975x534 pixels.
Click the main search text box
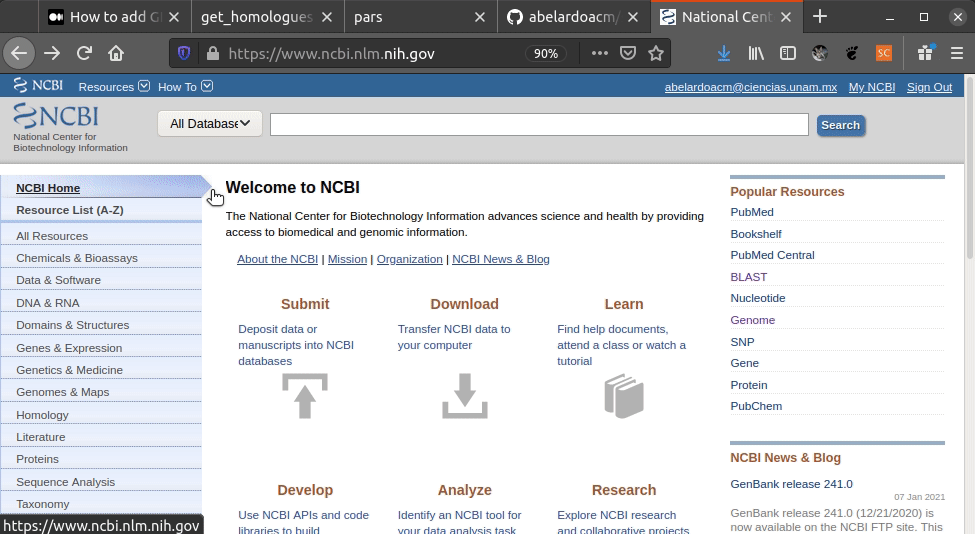tap(539, 124)
